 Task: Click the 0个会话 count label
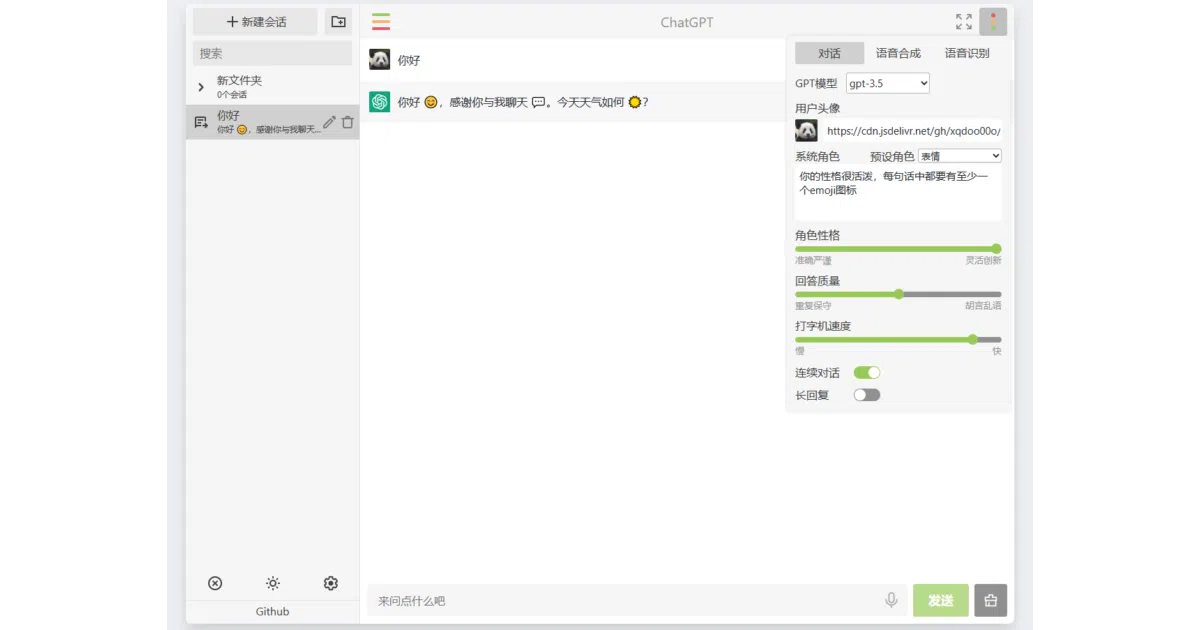click(x=232, y=94)
